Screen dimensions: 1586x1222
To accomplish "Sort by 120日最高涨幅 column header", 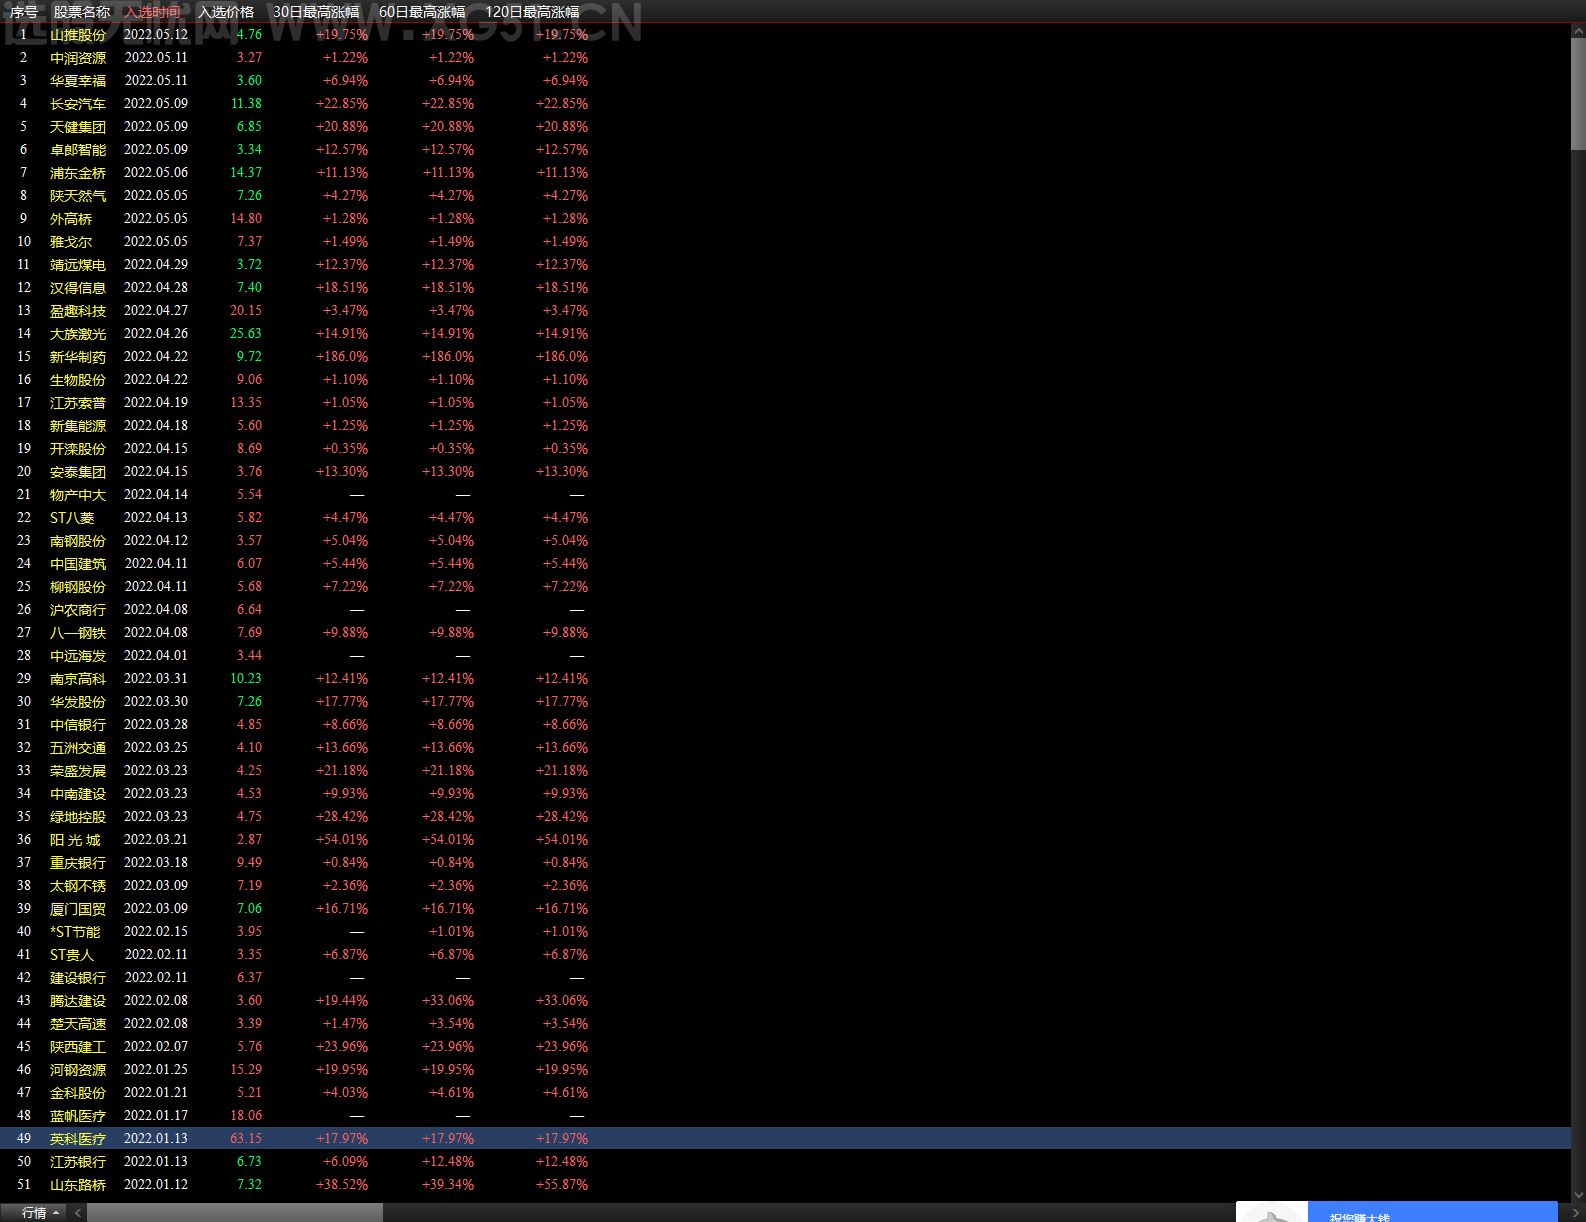I will [532, 12].
